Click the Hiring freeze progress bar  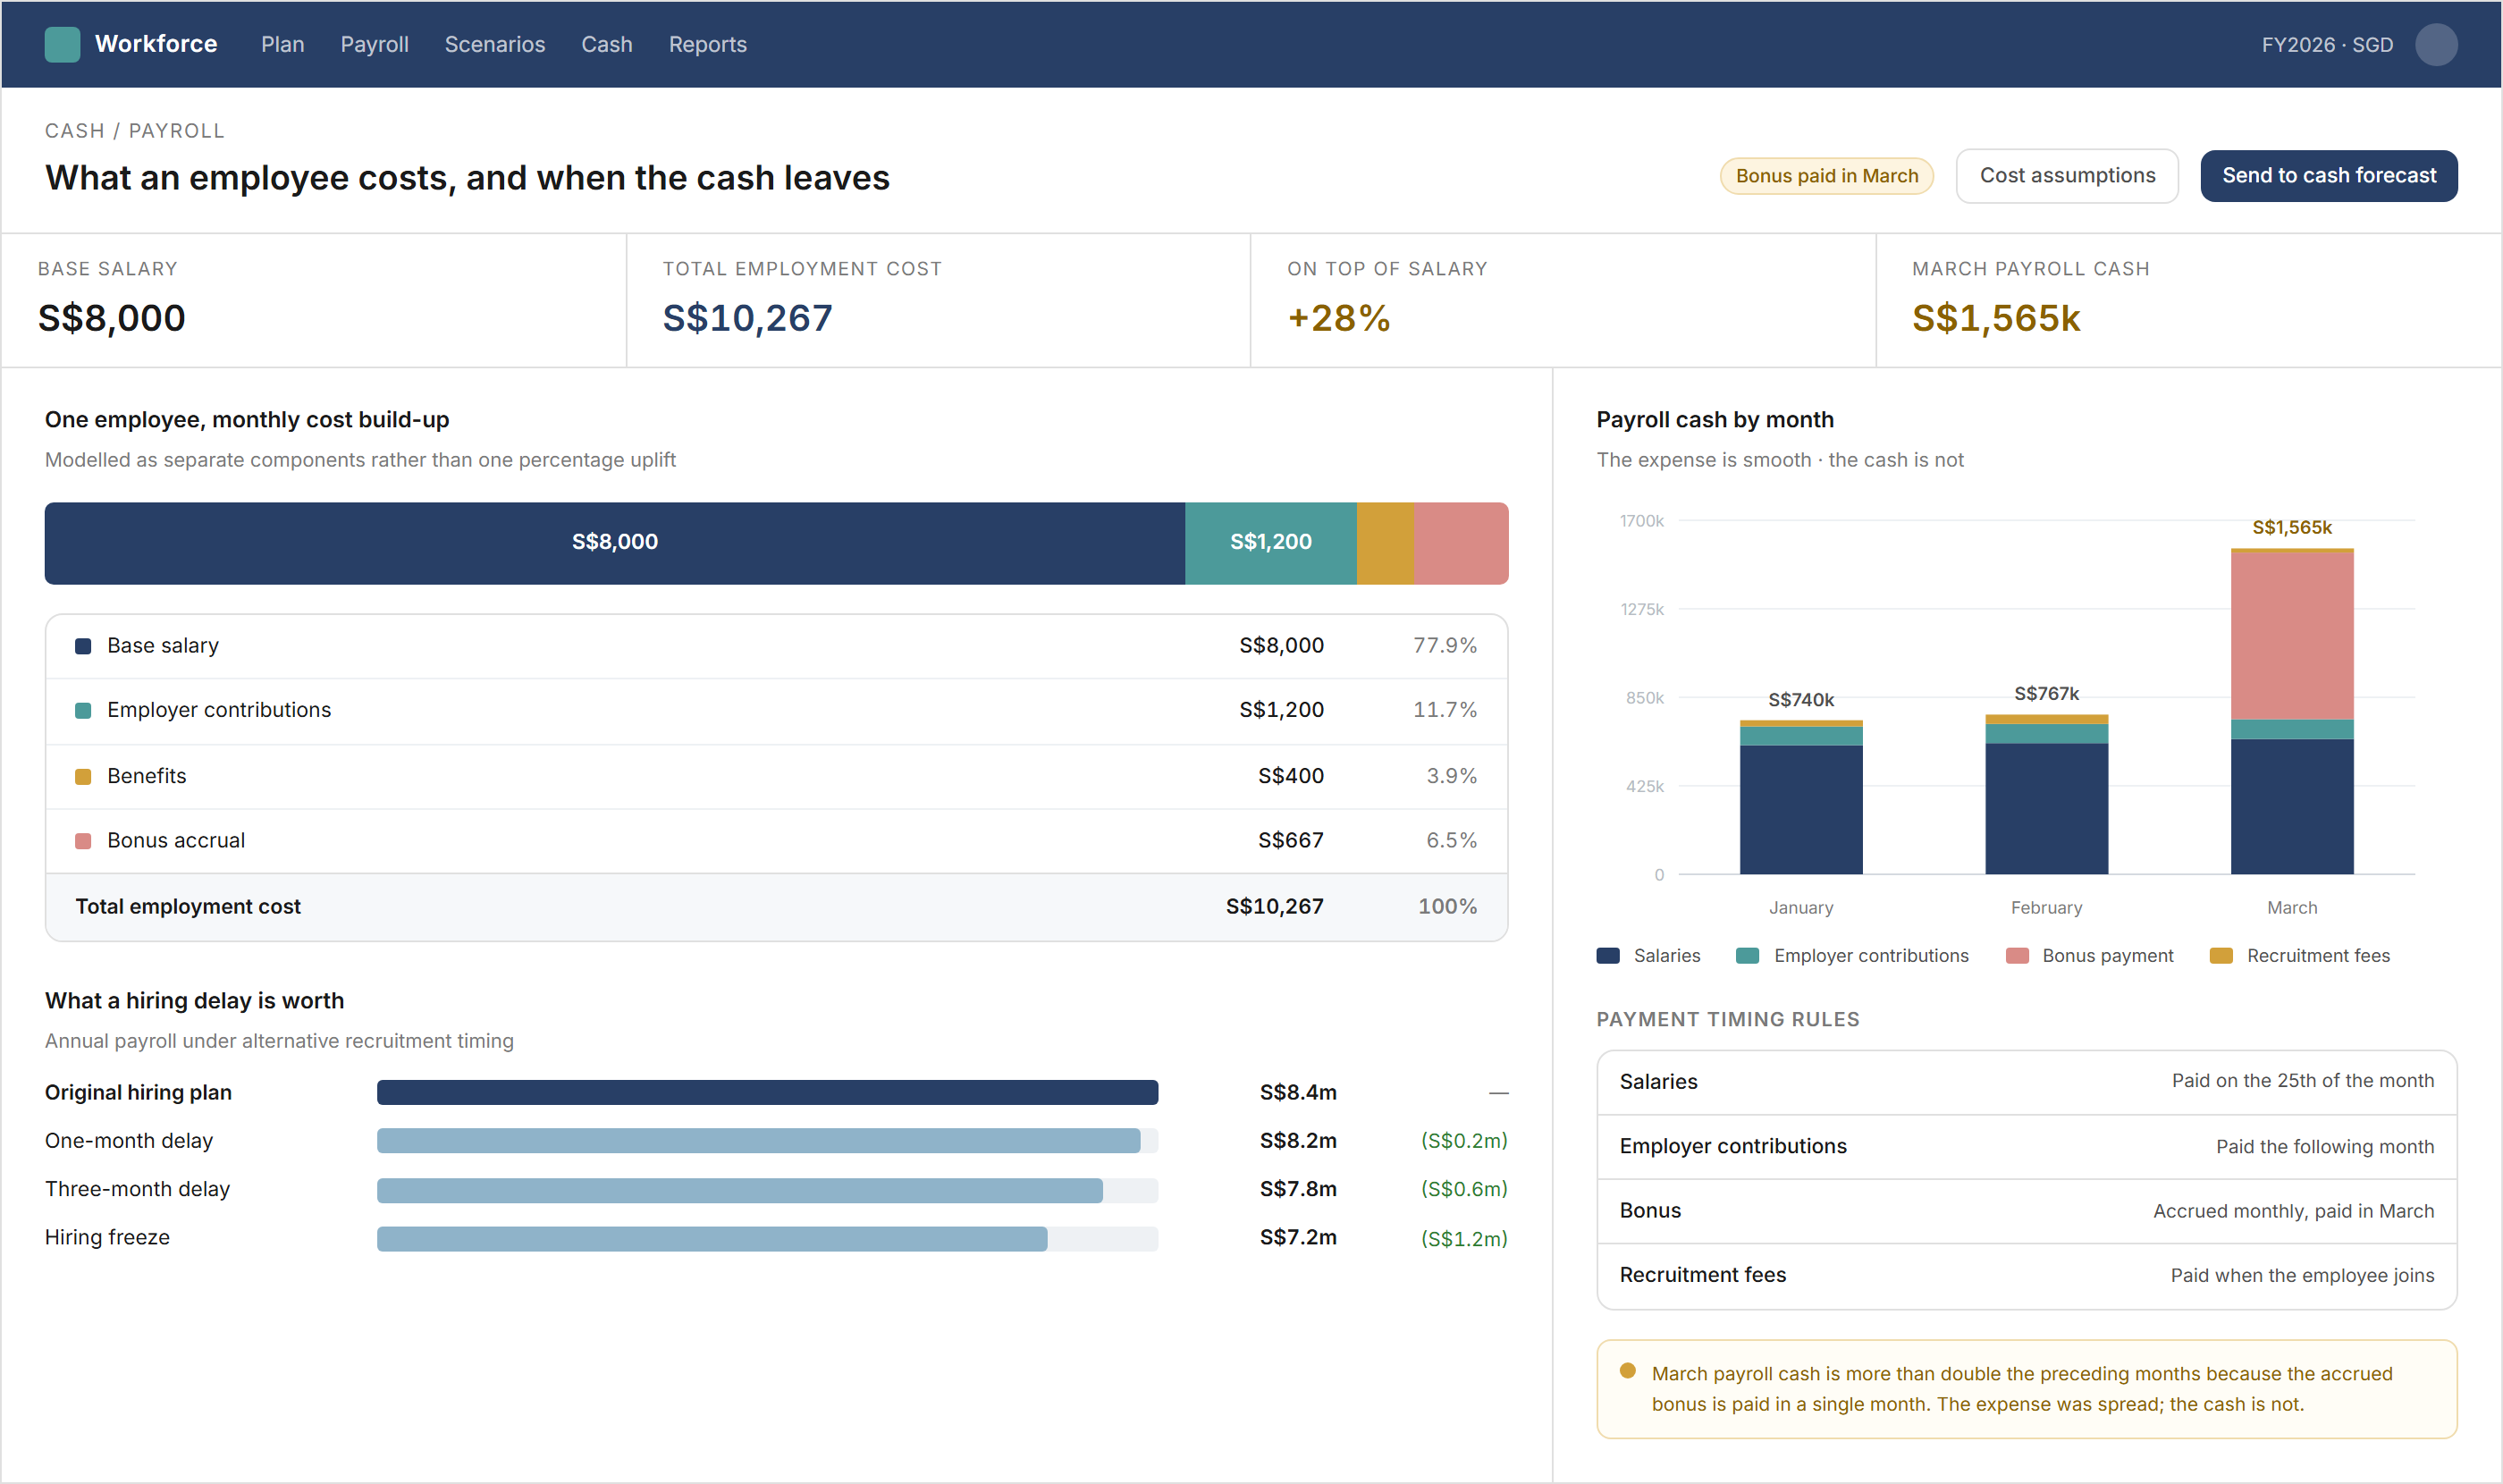767,1239
